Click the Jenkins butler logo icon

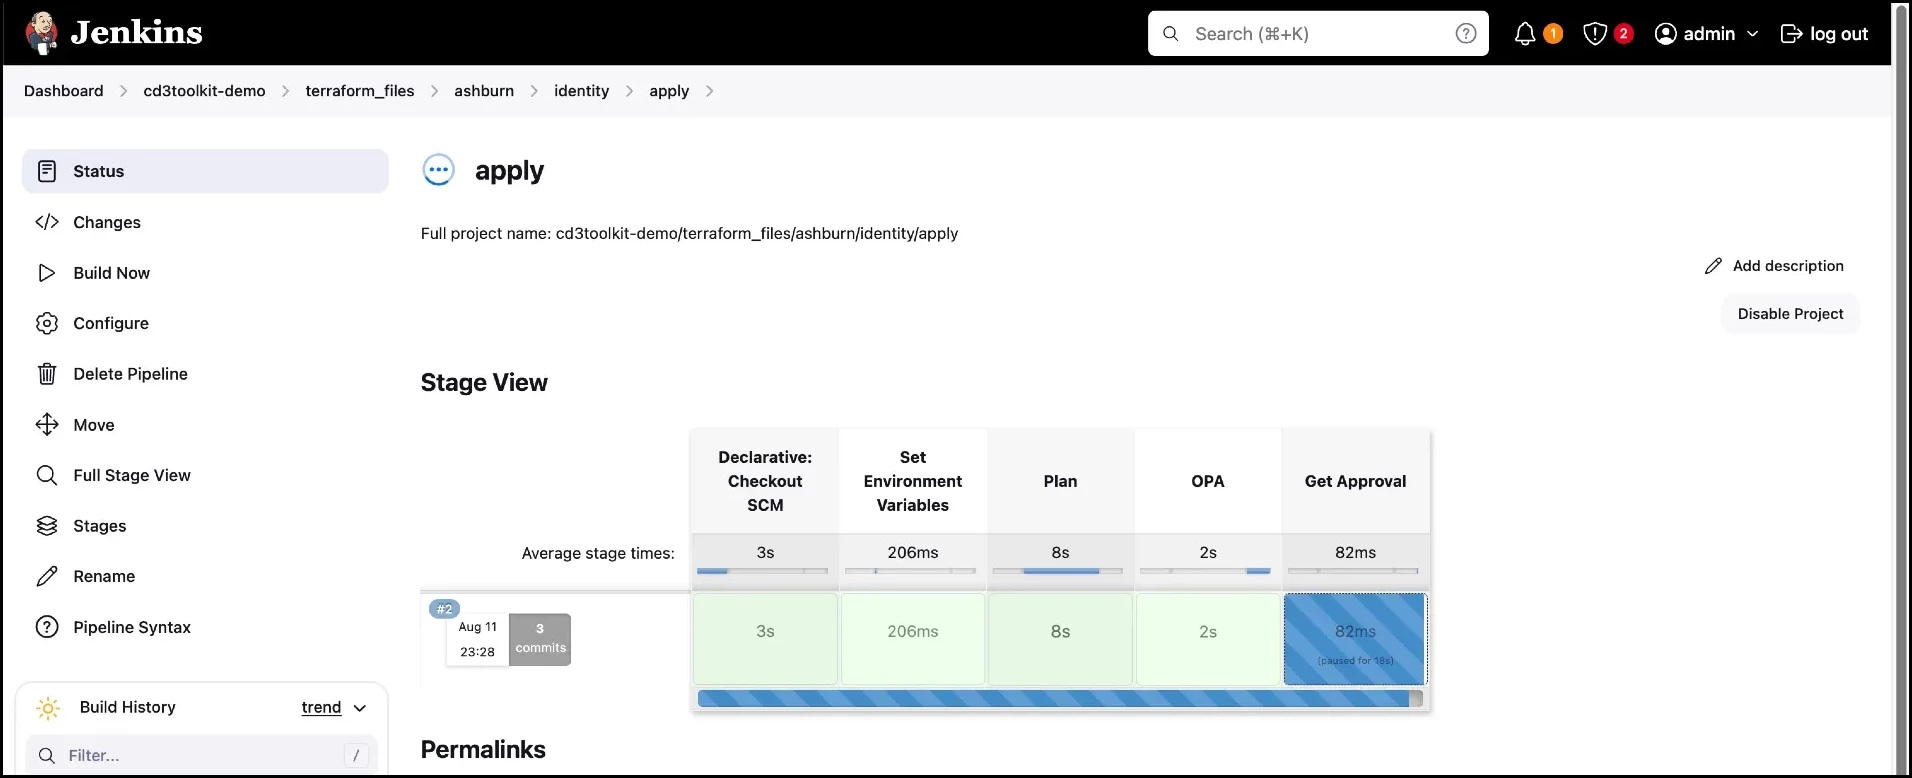coord(42,33)
